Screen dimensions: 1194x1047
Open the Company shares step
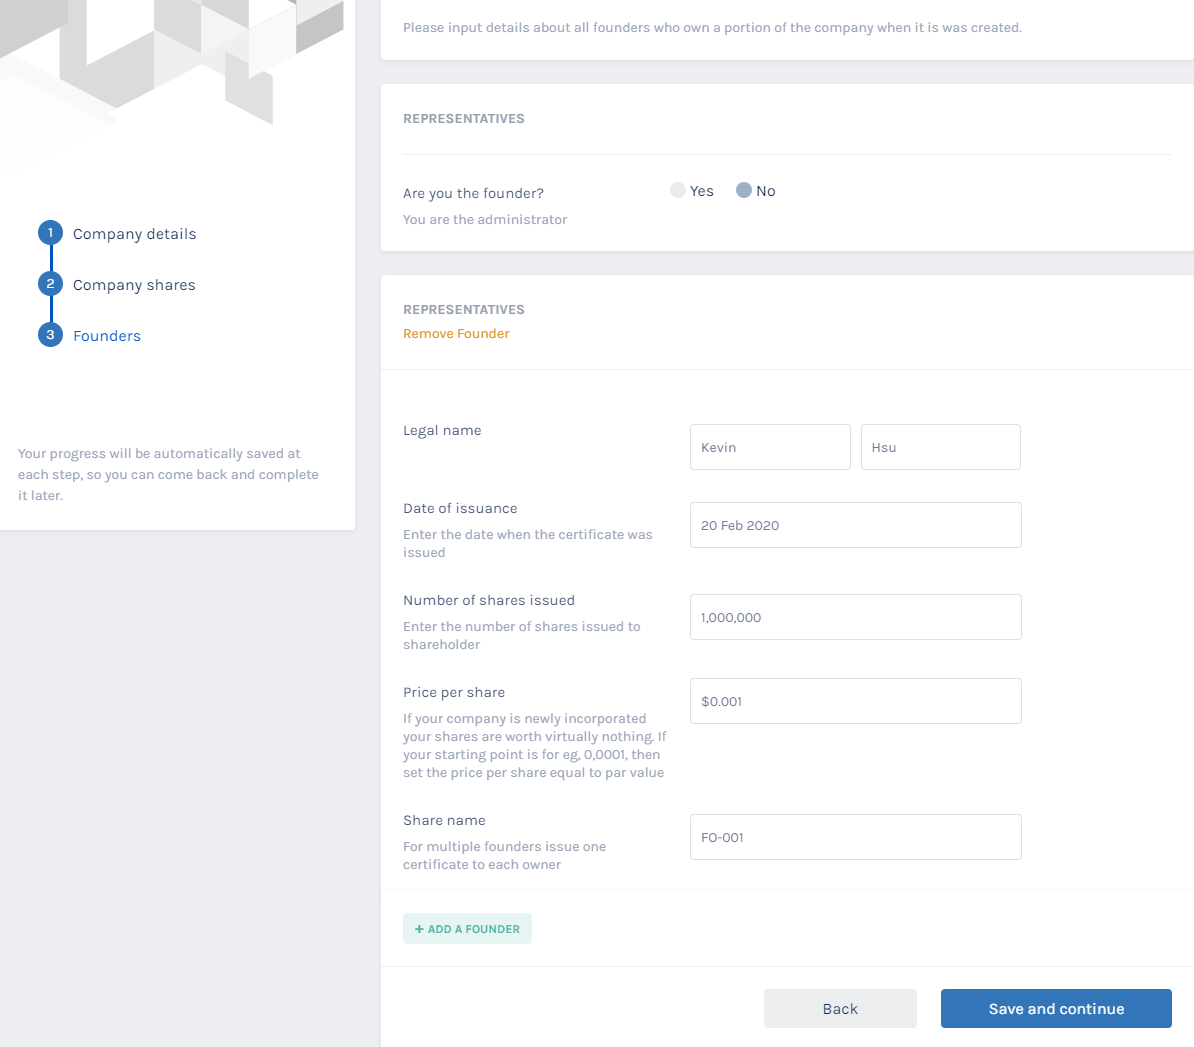point(134,285)
